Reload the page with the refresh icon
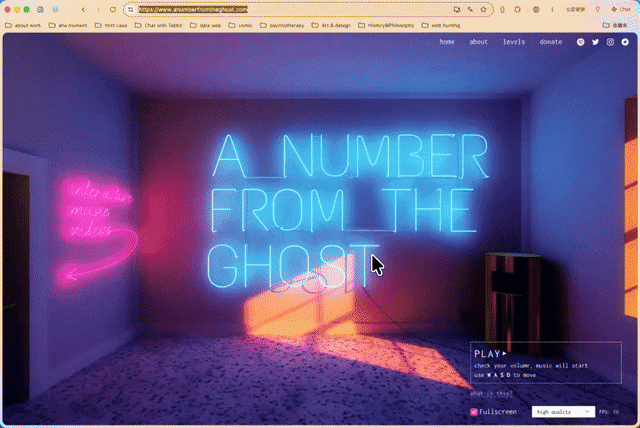The image size is (640, 428). coord(113,9)
